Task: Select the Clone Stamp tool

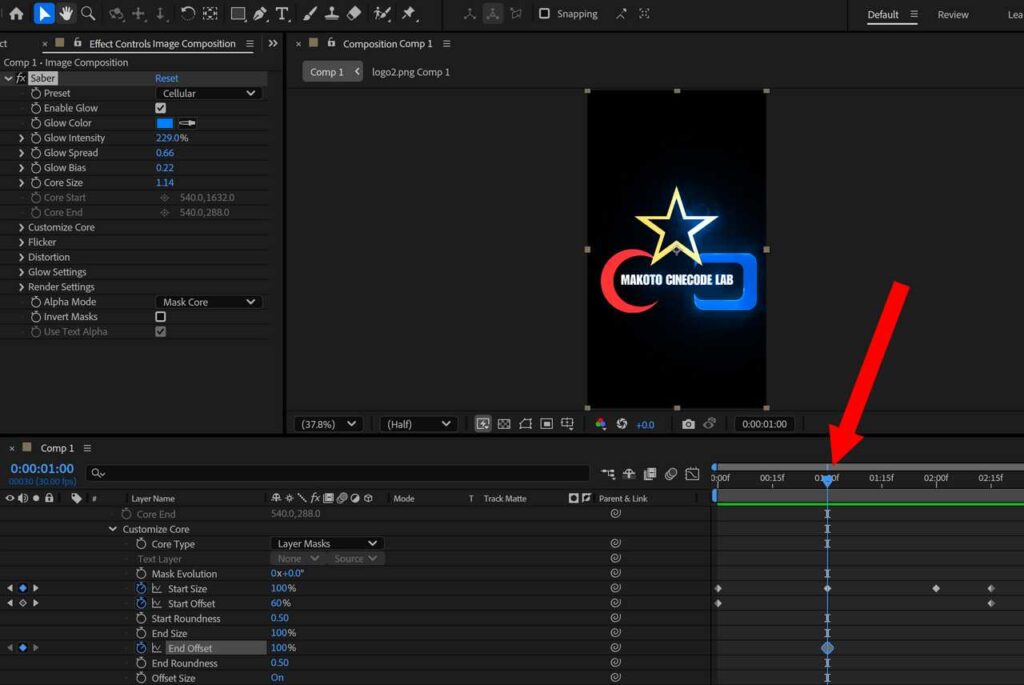Action: (332, 13)
